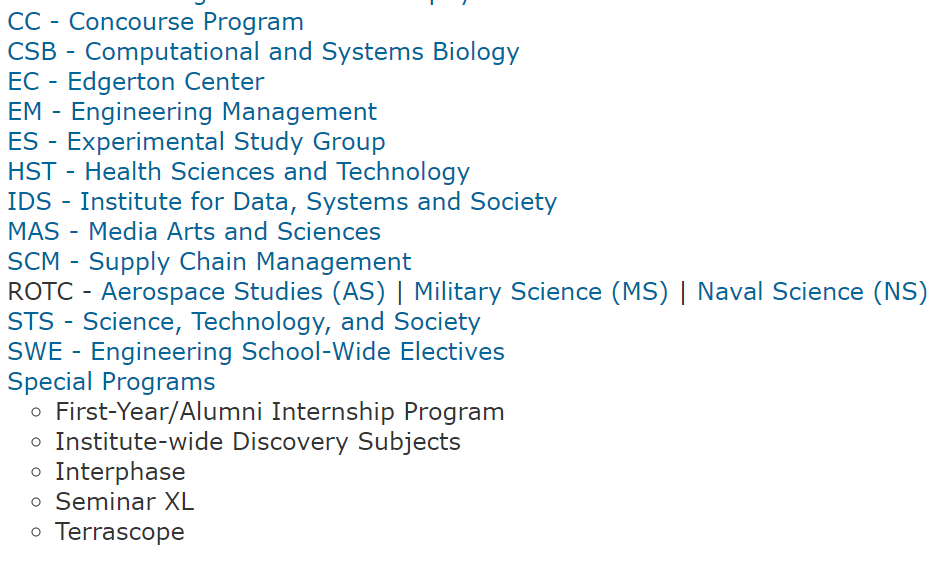
Task: Open ES - Experimental Study Group
Action: tap(196, 142)
